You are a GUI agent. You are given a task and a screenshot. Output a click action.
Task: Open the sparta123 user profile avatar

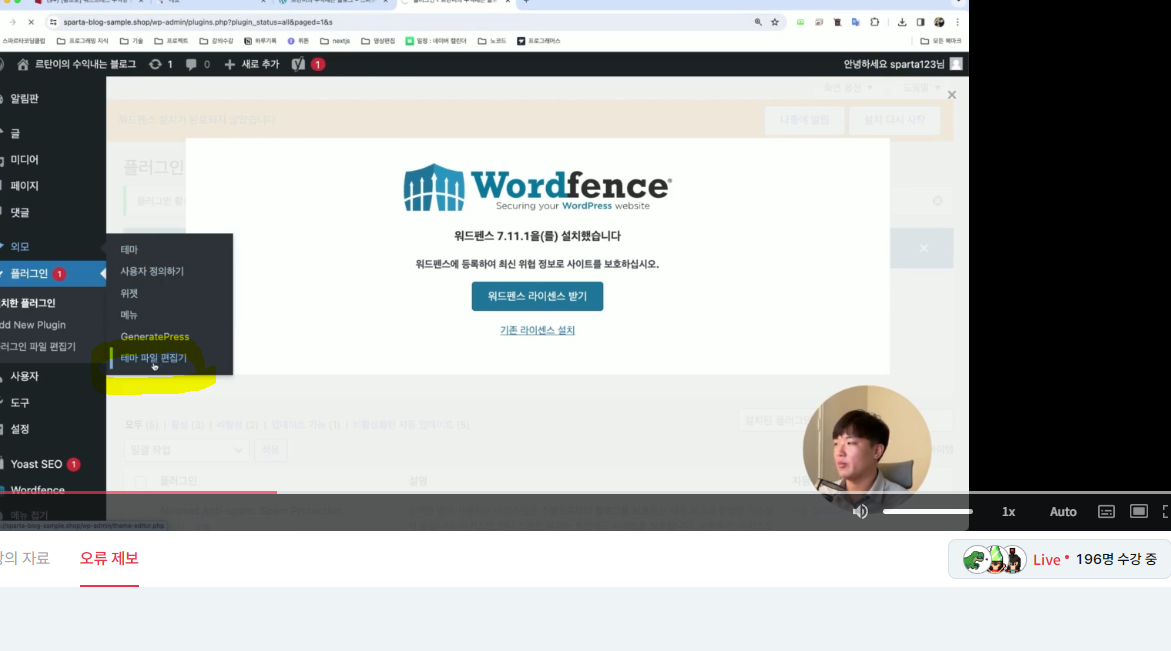pos(956,64)
